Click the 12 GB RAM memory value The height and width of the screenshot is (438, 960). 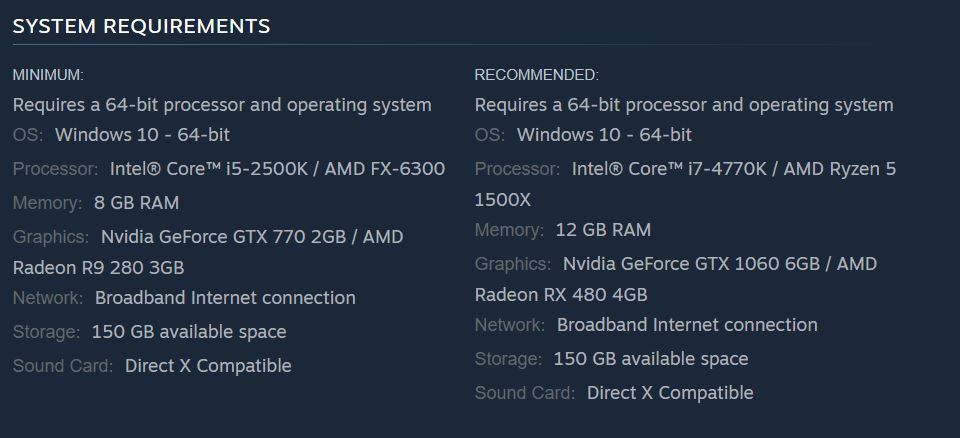(603, 230)
